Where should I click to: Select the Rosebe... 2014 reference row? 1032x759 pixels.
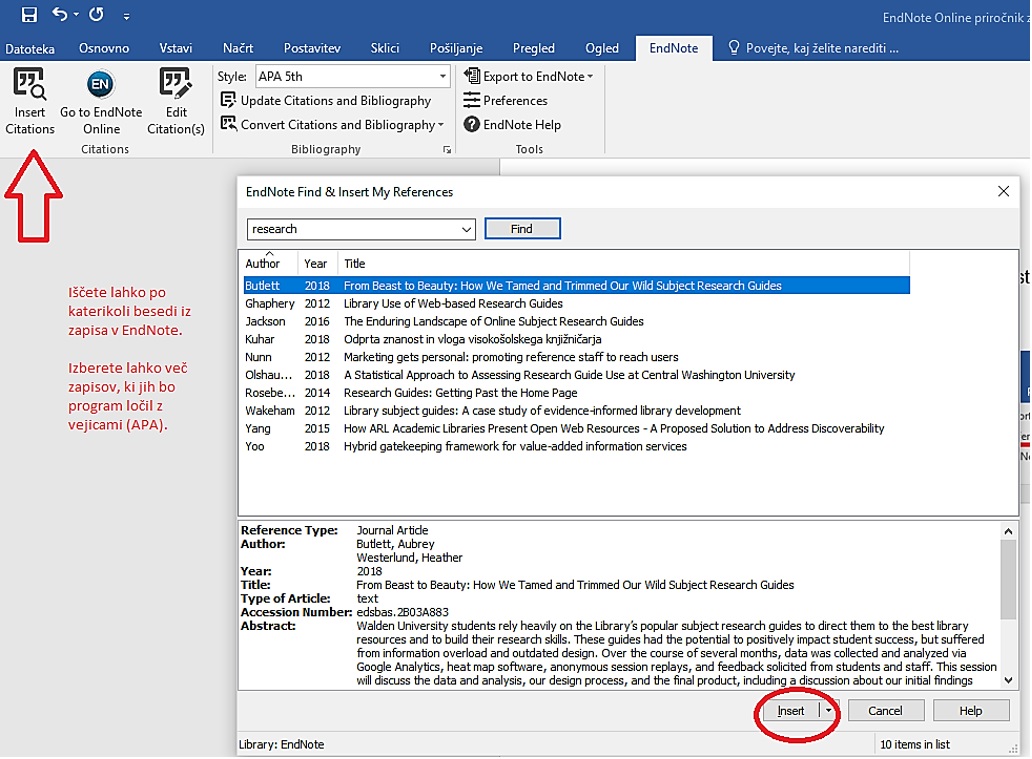click(576, 392)
